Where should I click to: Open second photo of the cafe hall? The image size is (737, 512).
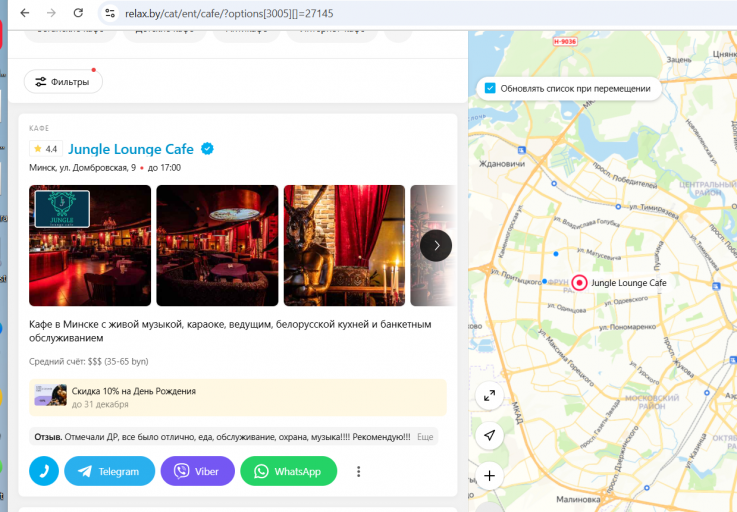[217, 245]
